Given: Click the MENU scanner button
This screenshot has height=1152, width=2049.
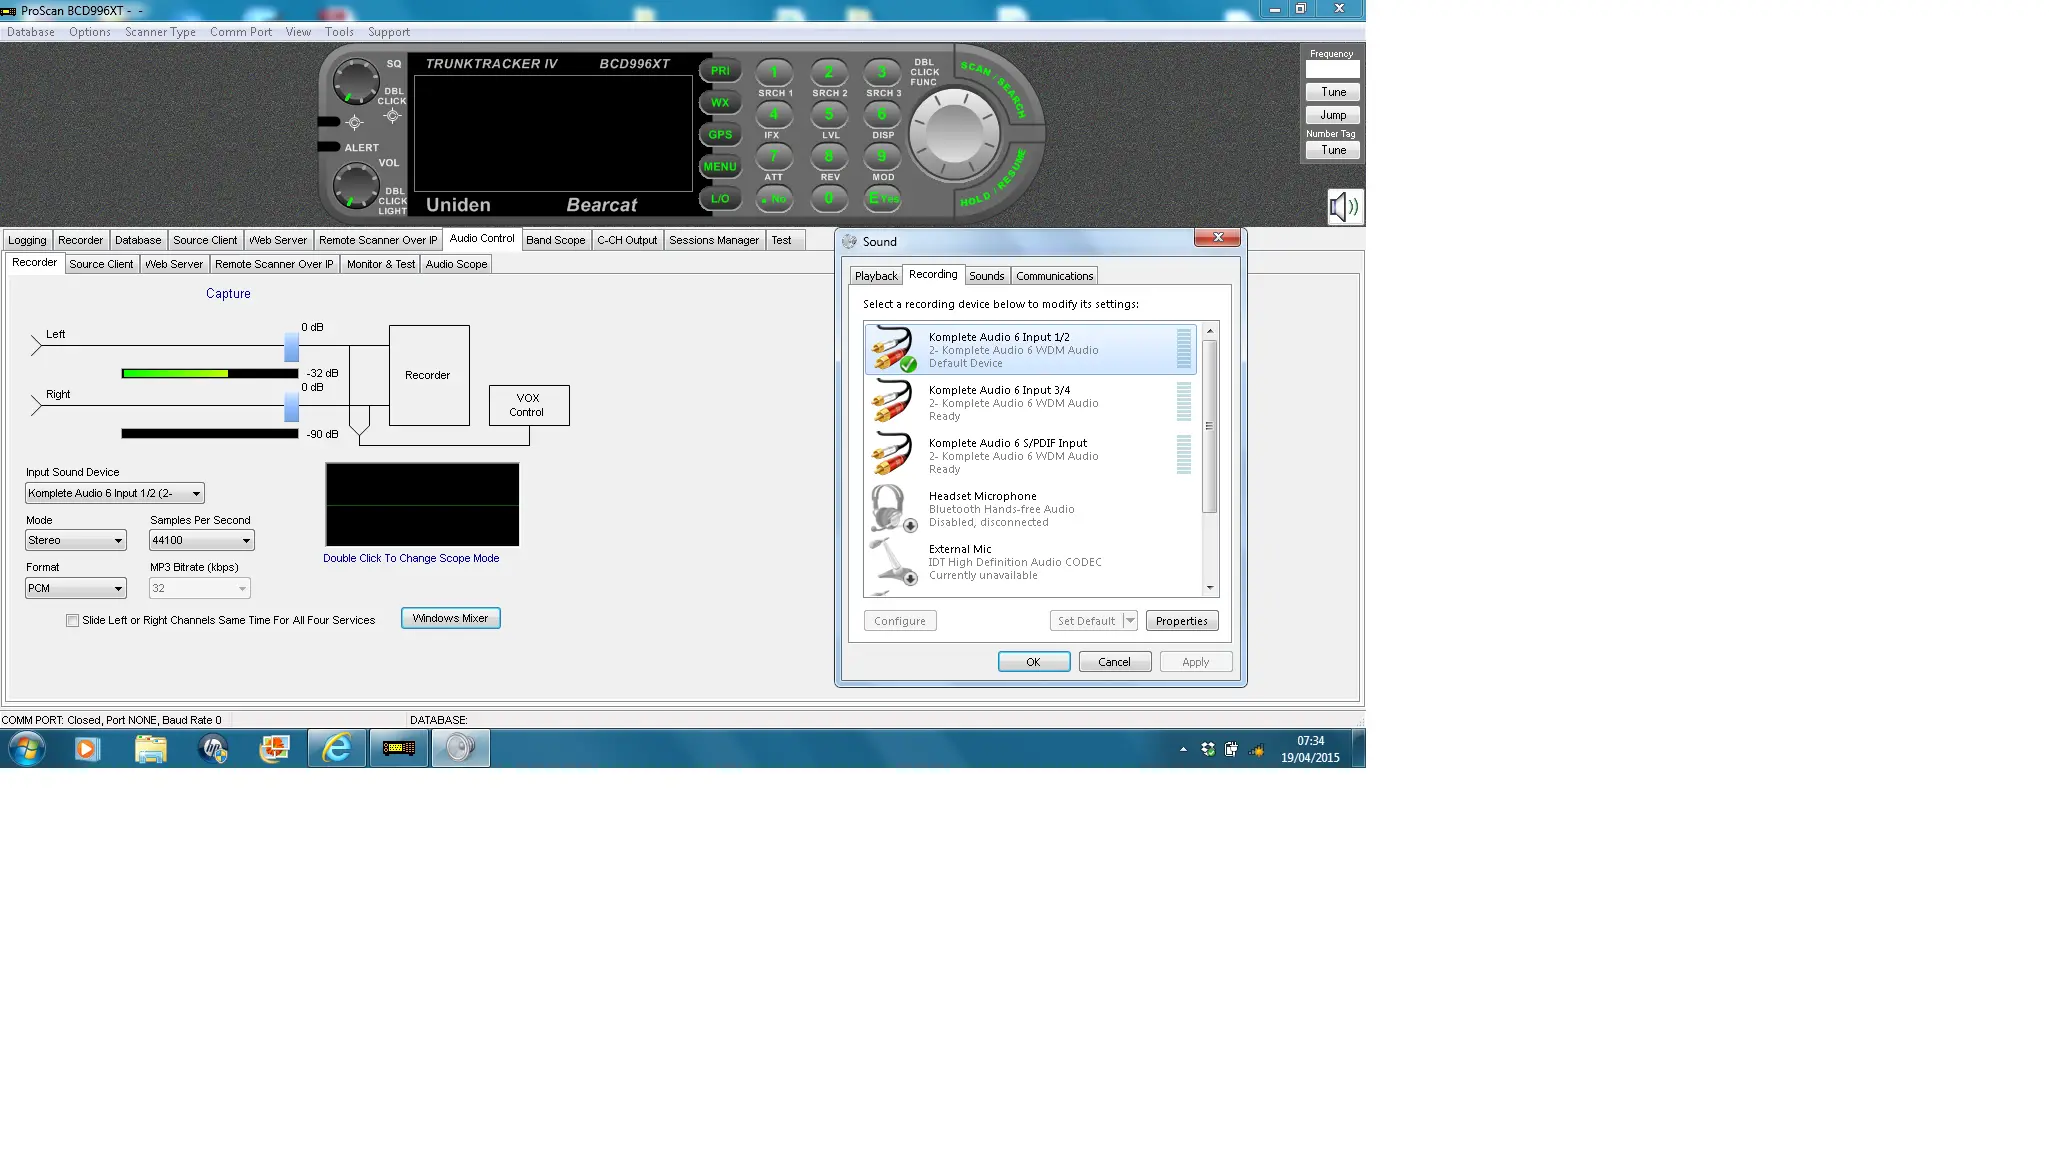Looking at the screenshot, I should 720,167.
